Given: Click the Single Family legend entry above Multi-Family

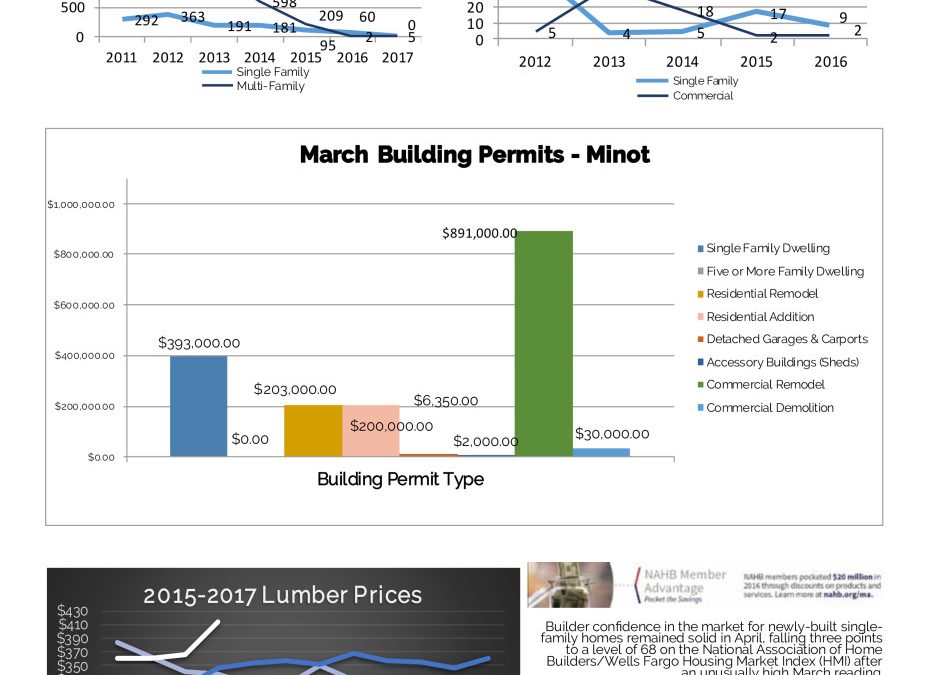Looking at the screenshot, I should coord(256,72).
